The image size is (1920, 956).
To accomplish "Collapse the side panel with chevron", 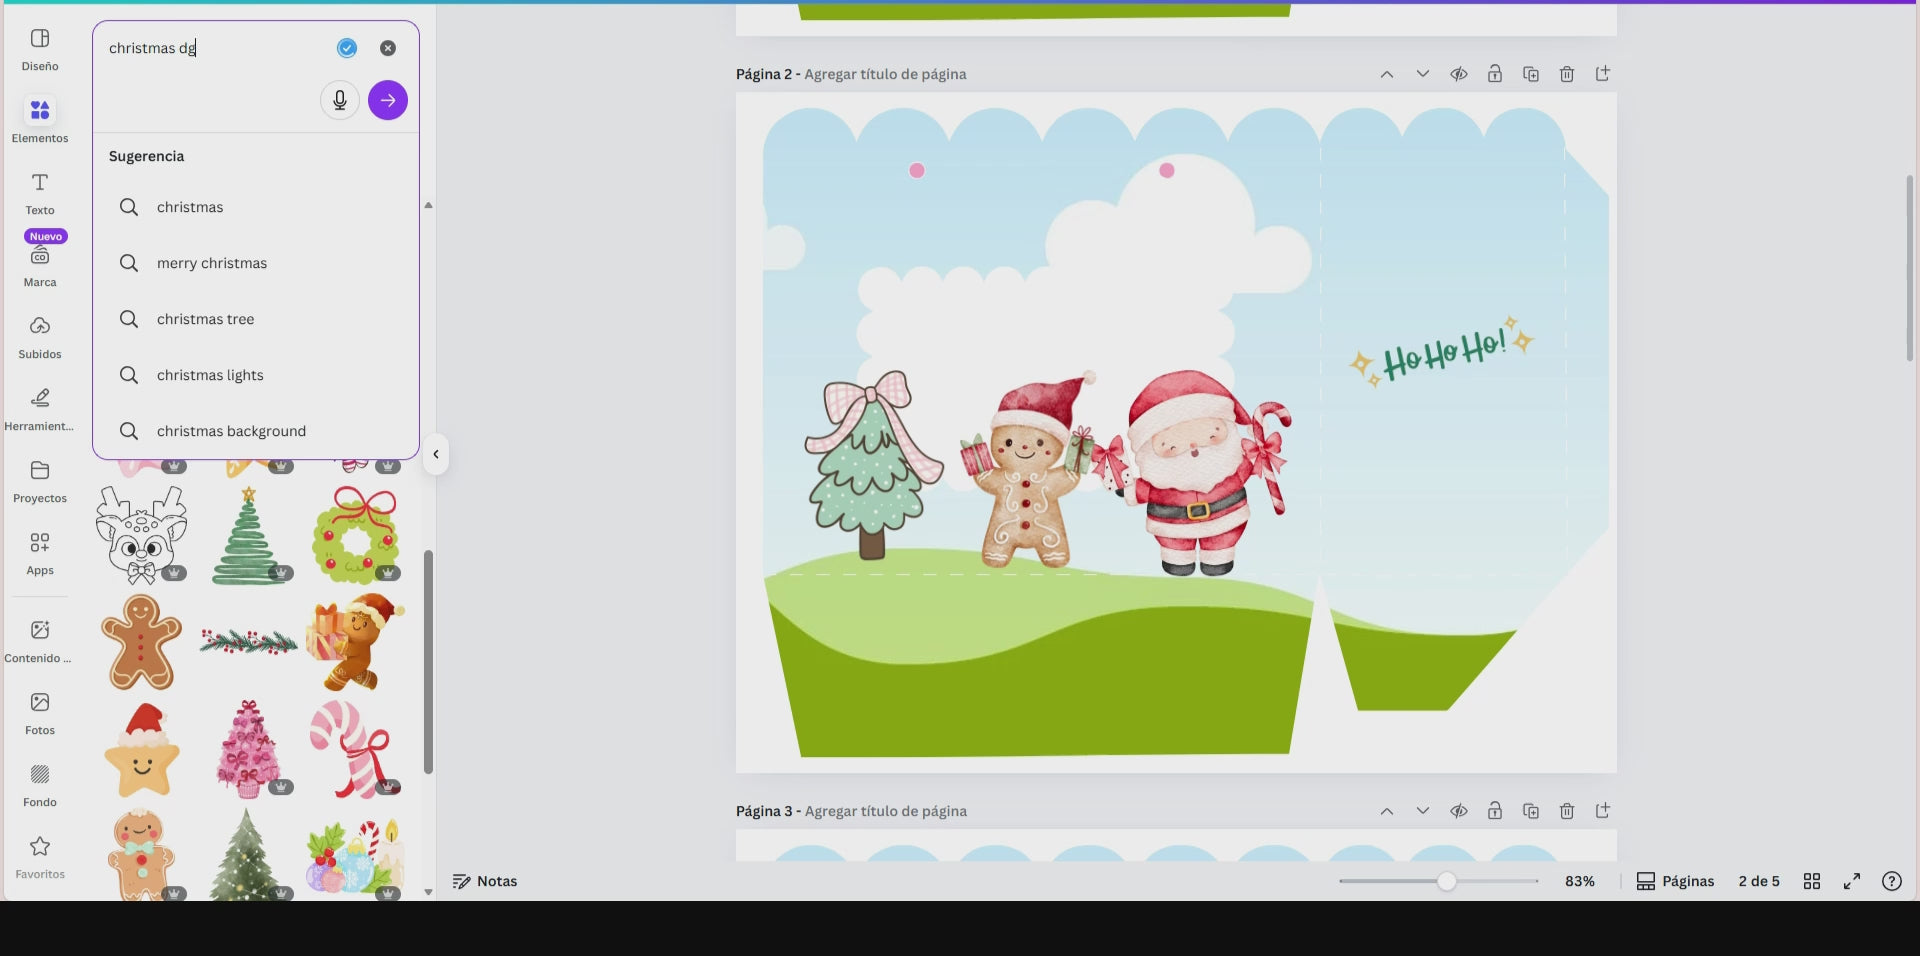I will click(x=436, y=454).
